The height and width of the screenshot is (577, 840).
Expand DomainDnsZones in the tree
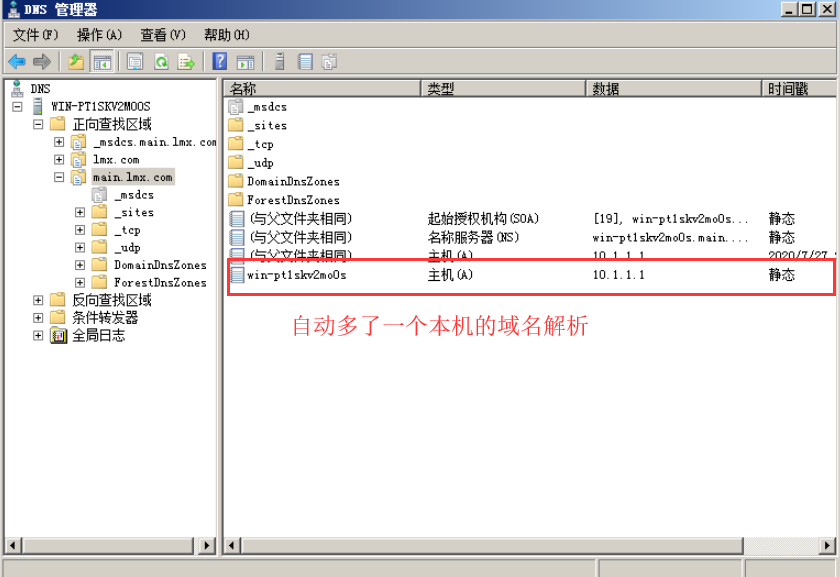pyautogui.click(x=80, y=265)
